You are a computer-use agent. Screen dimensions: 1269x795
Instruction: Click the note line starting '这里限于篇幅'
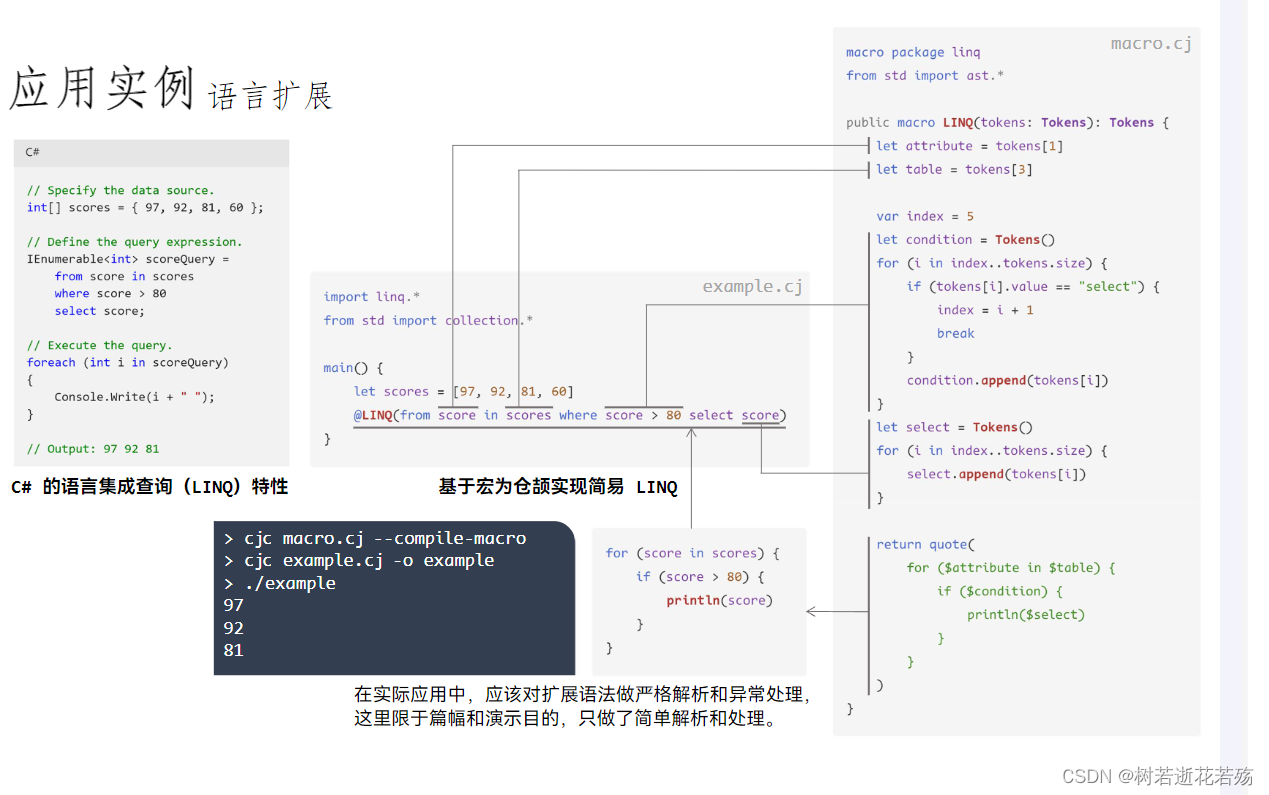(566, 718)
